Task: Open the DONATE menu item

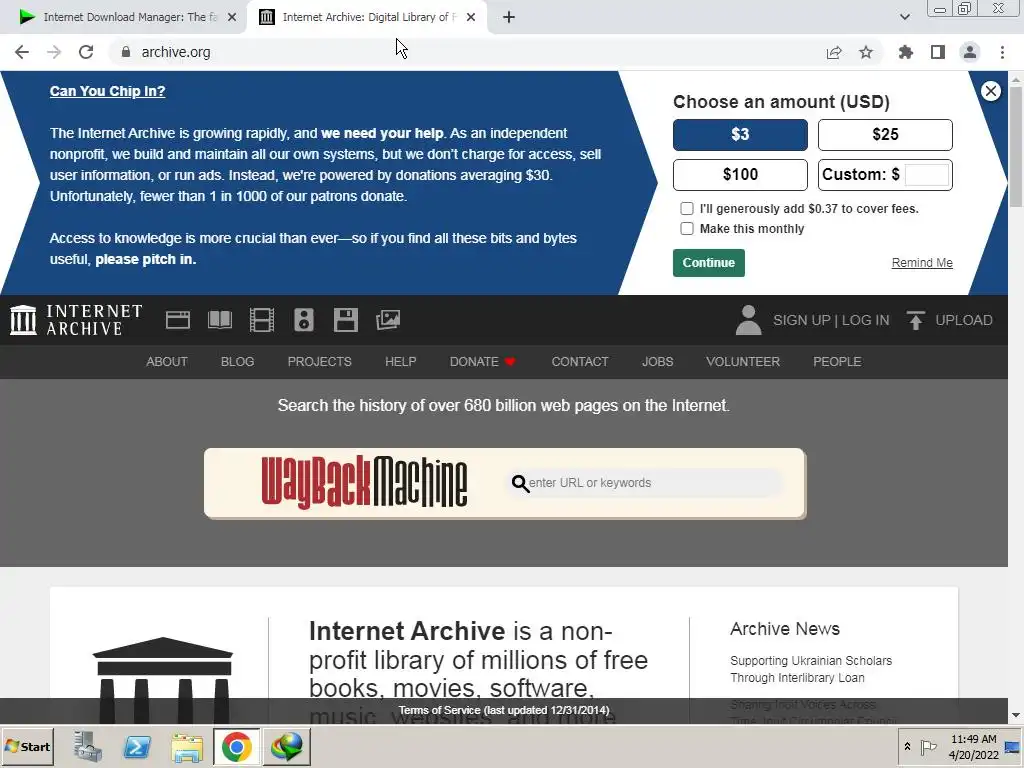Action: [x=483, y=362]
